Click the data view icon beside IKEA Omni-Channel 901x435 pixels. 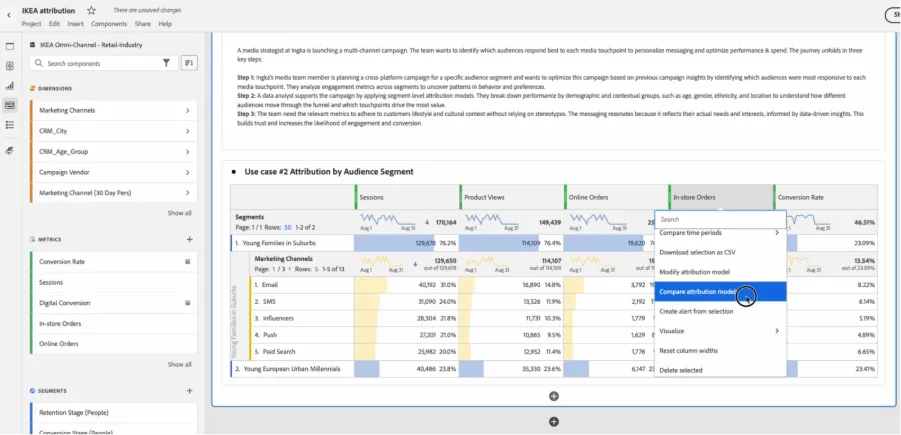click(33, 45)
